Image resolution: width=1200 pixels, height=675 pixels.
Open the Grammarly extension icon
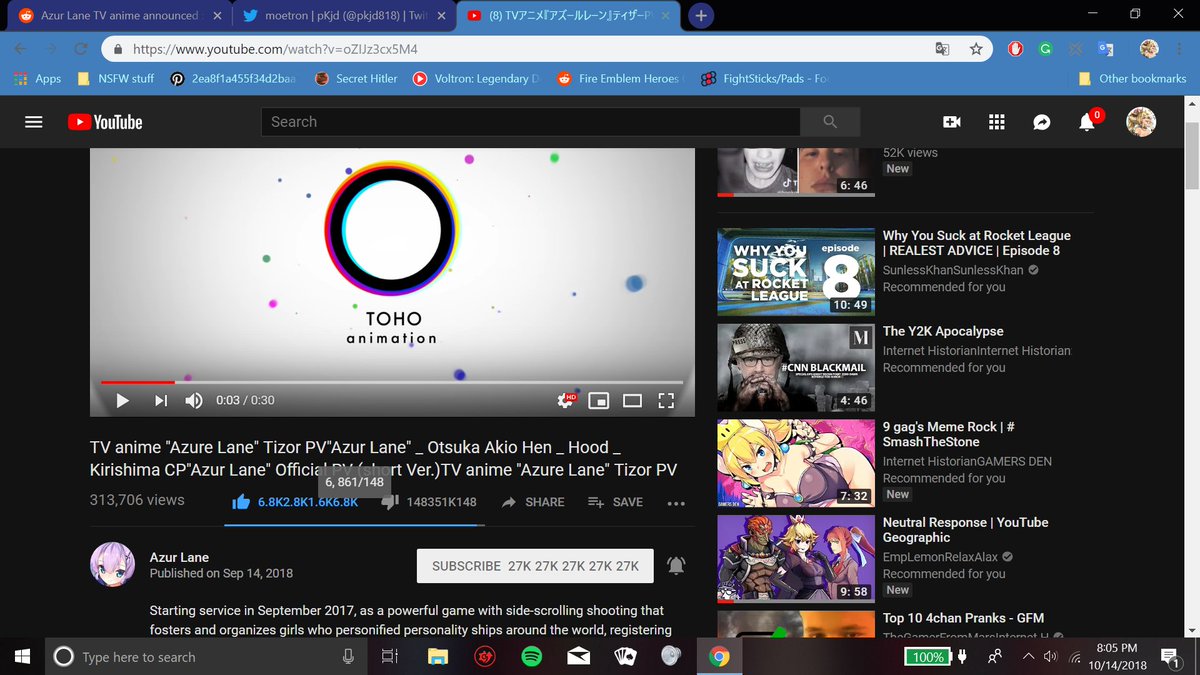click(1045, 48)
